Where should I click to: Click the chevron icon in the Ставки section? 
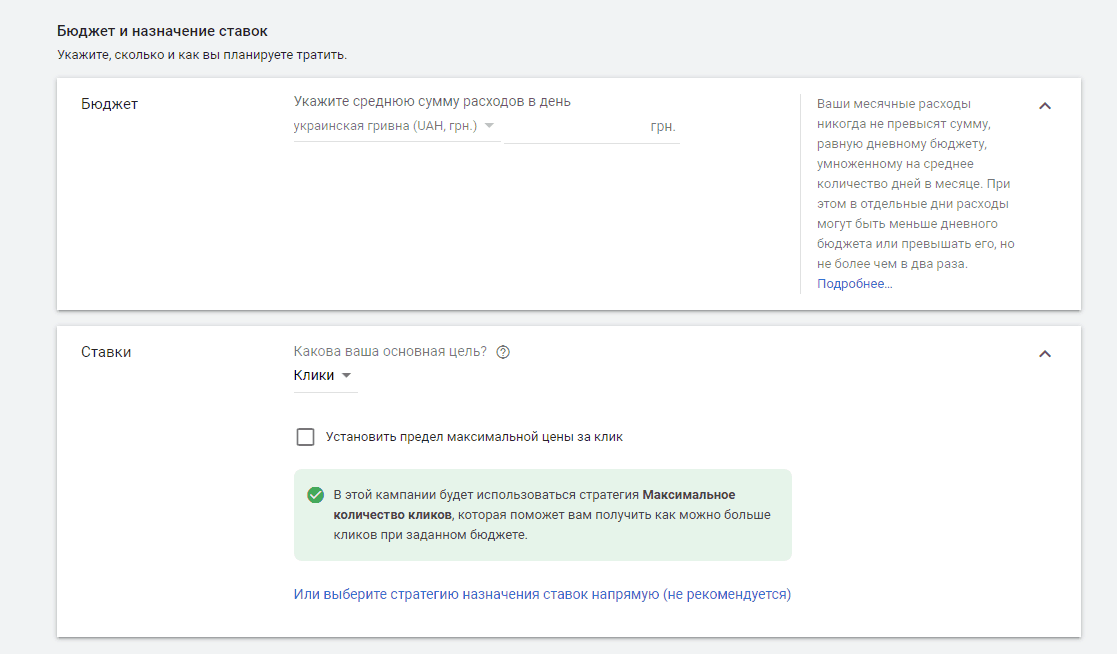[1046, 352]
